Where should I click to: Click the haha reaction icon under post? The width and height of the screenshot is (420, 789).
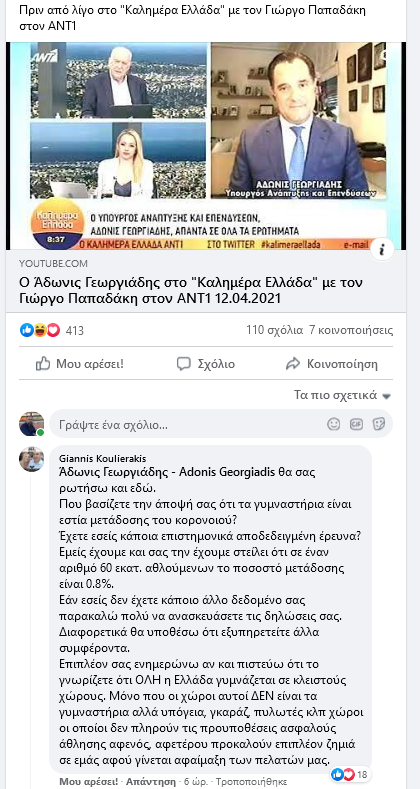pyautogui.click(x=40, y=330)
